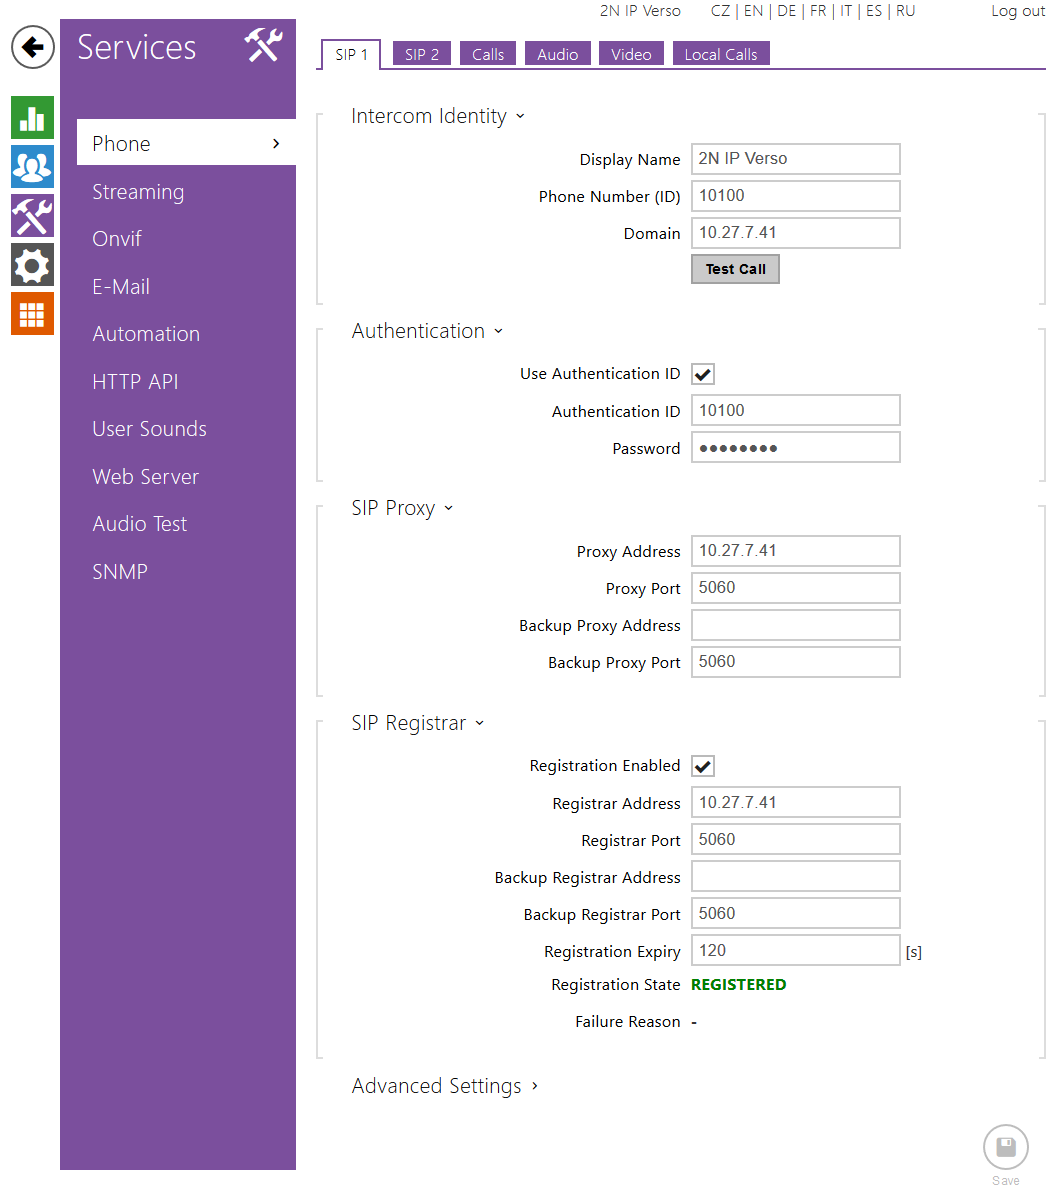The image size is (1056, 1191).
Task: Select the purple Services tools icon
Action: 32,216
